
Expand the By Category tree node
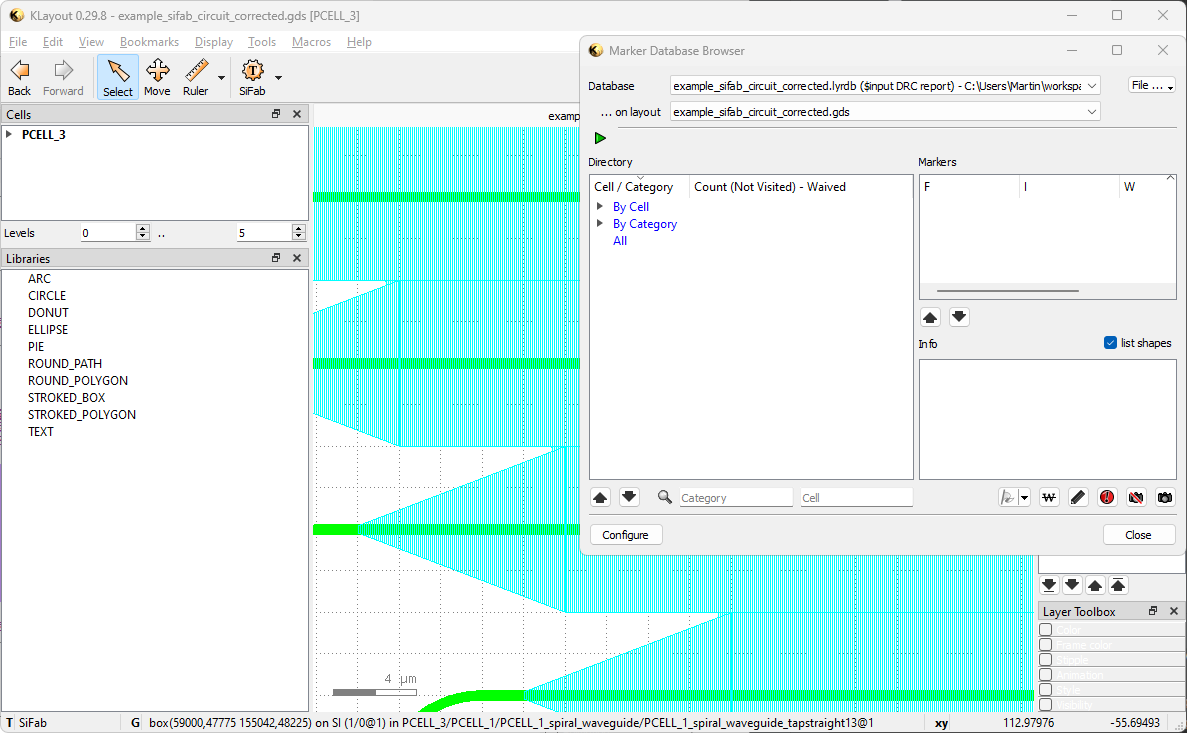(600, 224)
